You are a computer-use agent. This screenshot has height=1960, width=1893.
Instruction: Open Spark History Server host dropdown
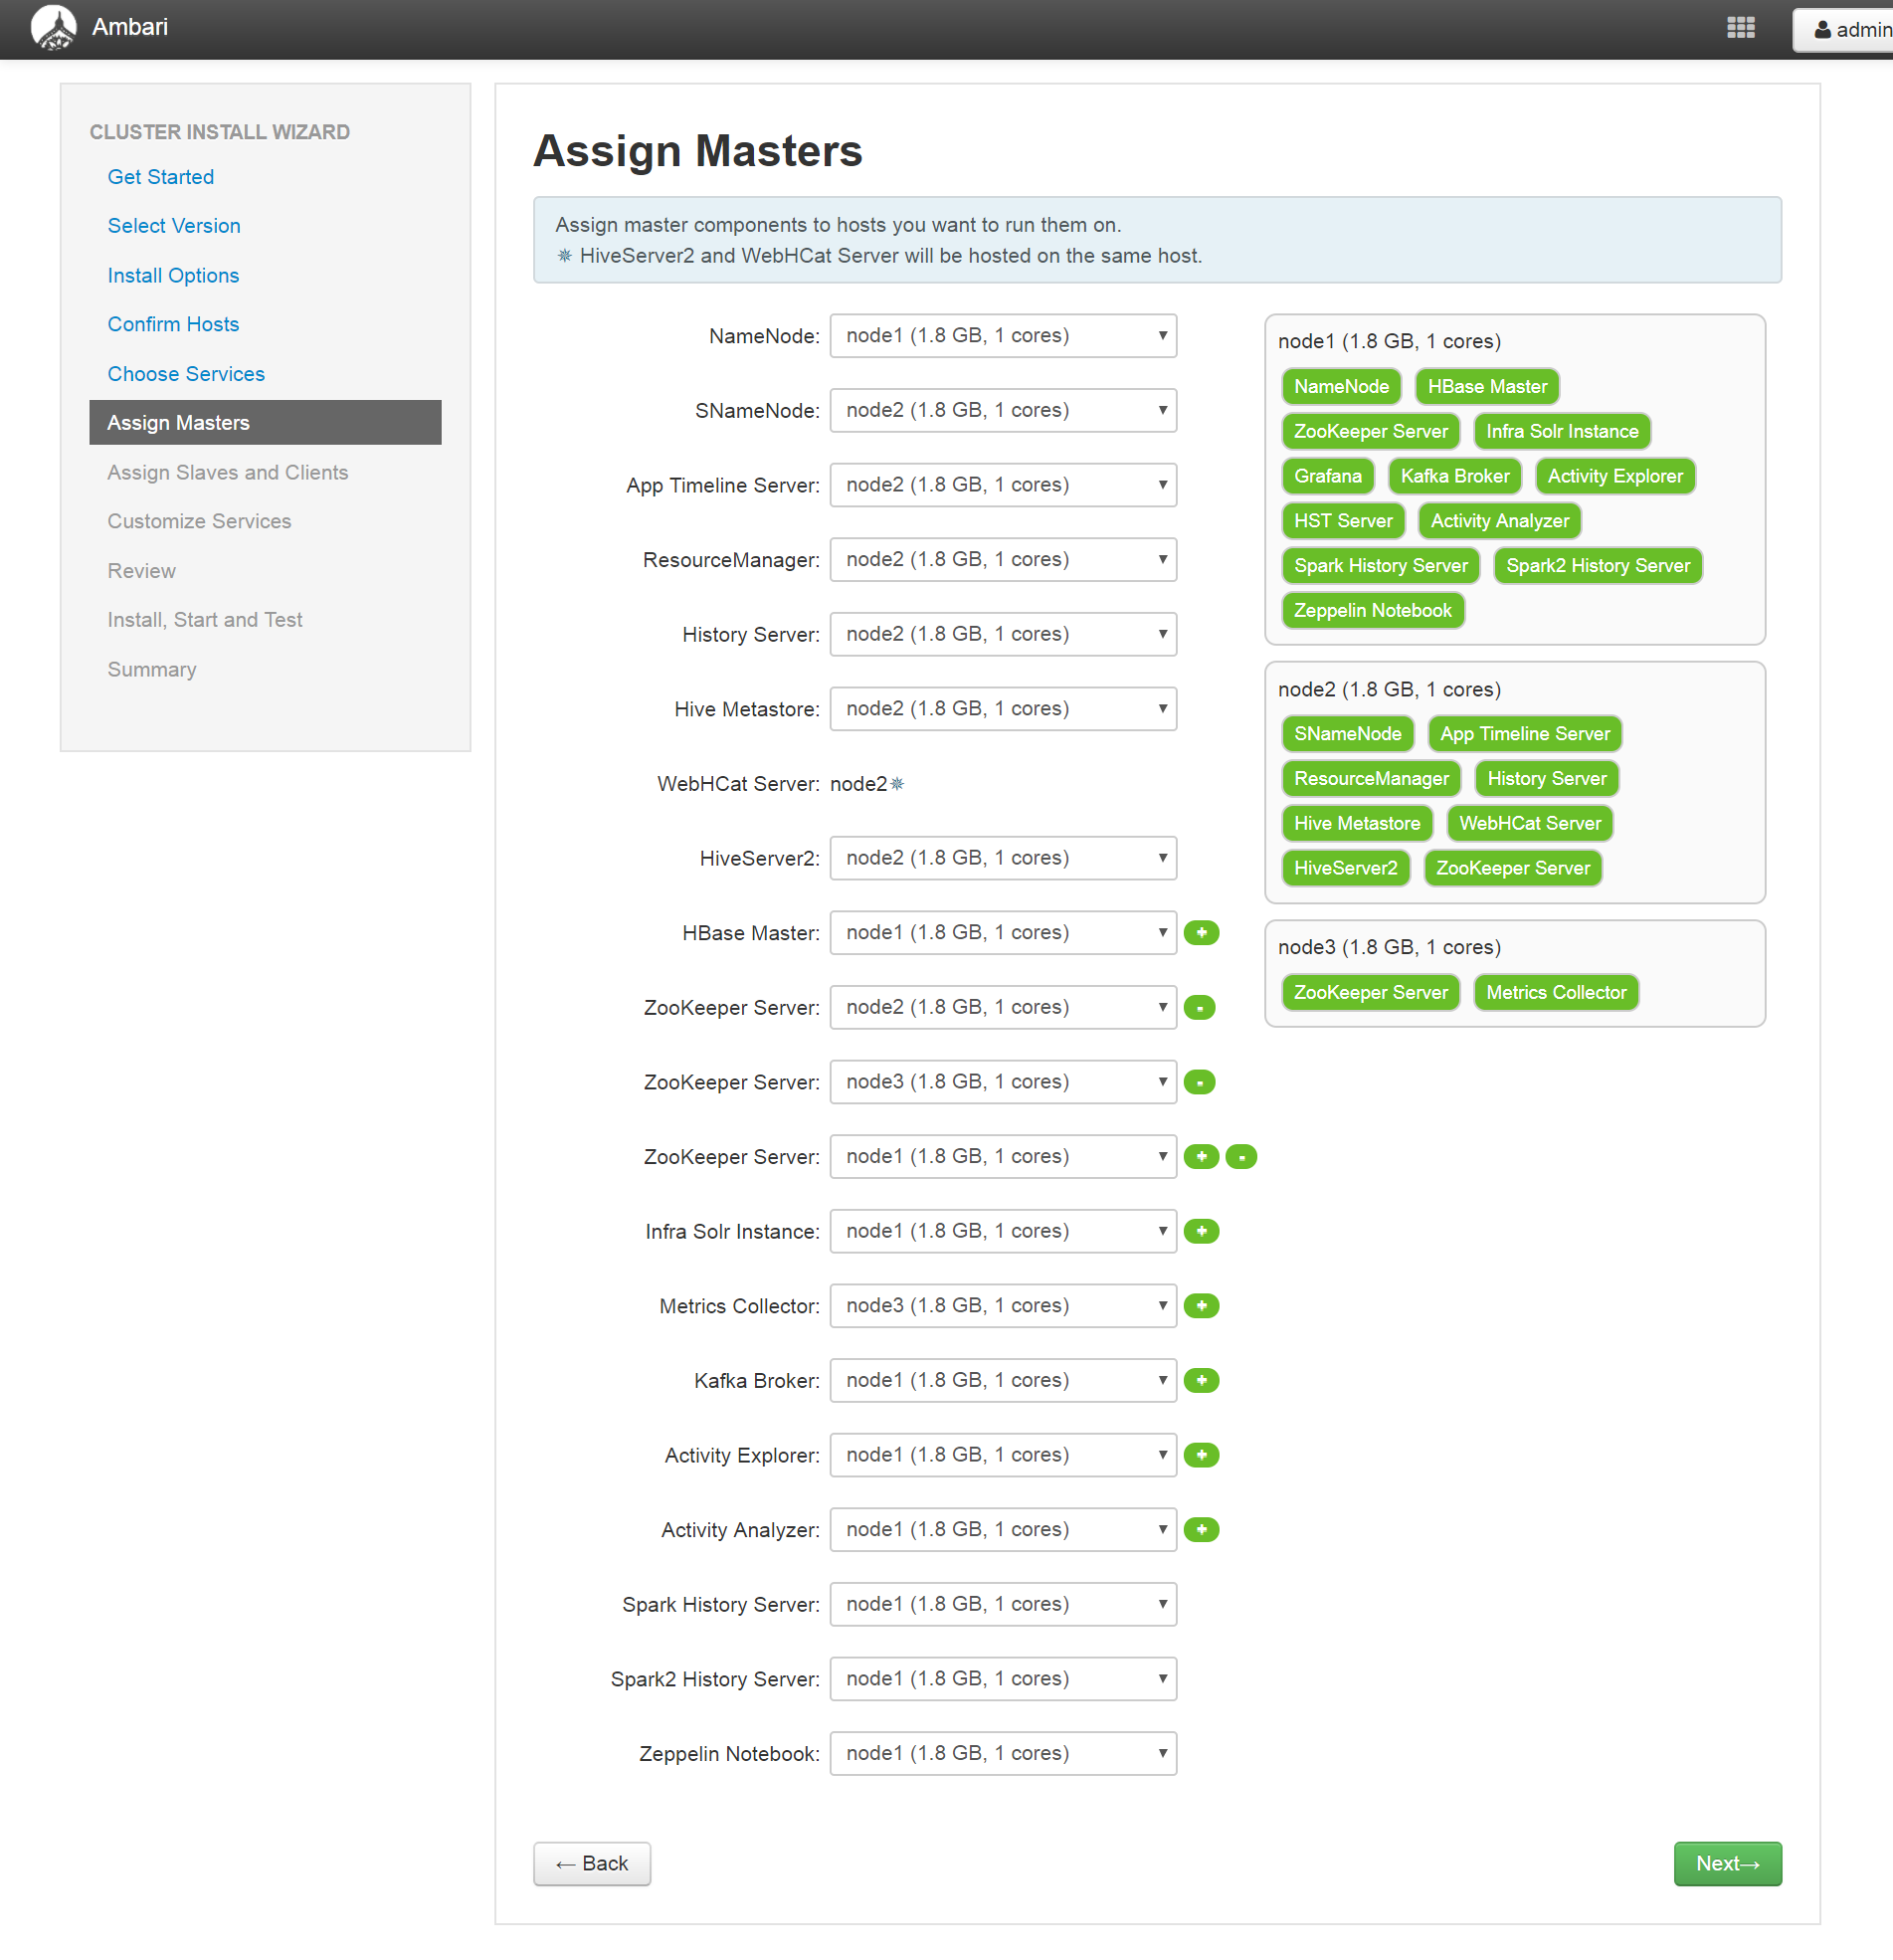pos(1003,1604)
